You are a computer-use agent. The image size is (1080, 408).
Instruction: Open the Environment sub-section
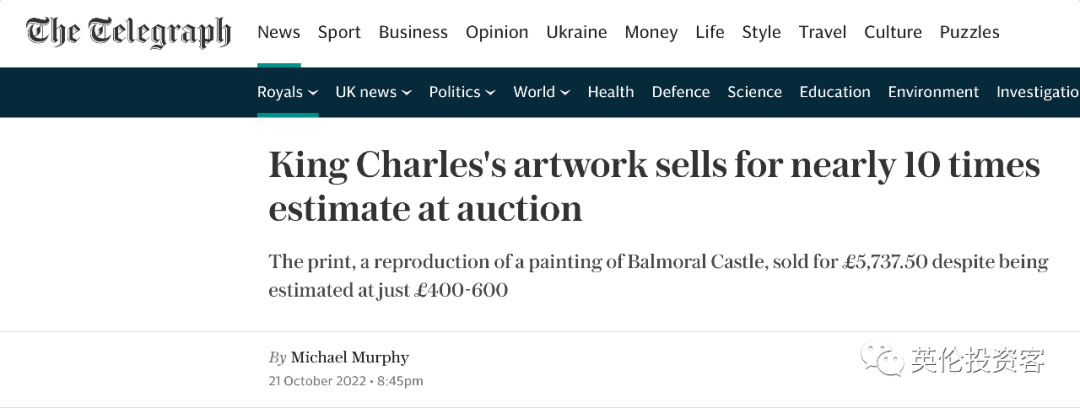tap(933, 92)
